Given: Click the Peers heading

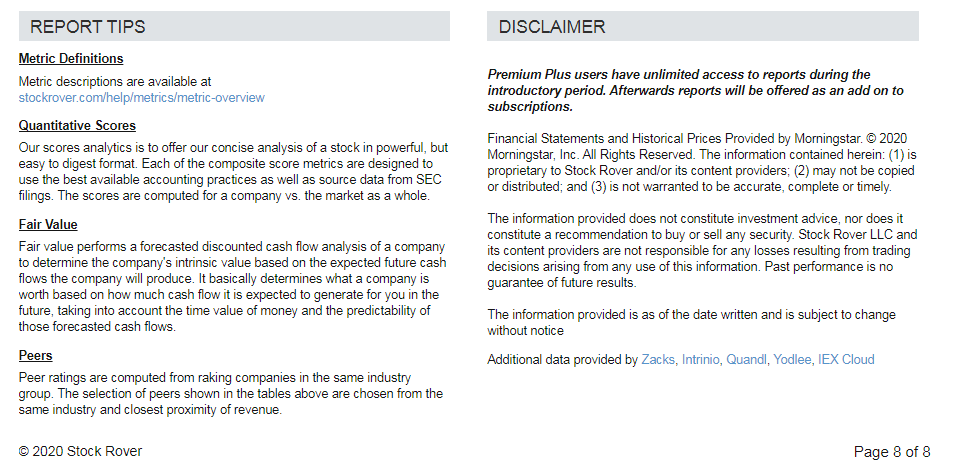Looking at the screenshot, I should 36,355.
